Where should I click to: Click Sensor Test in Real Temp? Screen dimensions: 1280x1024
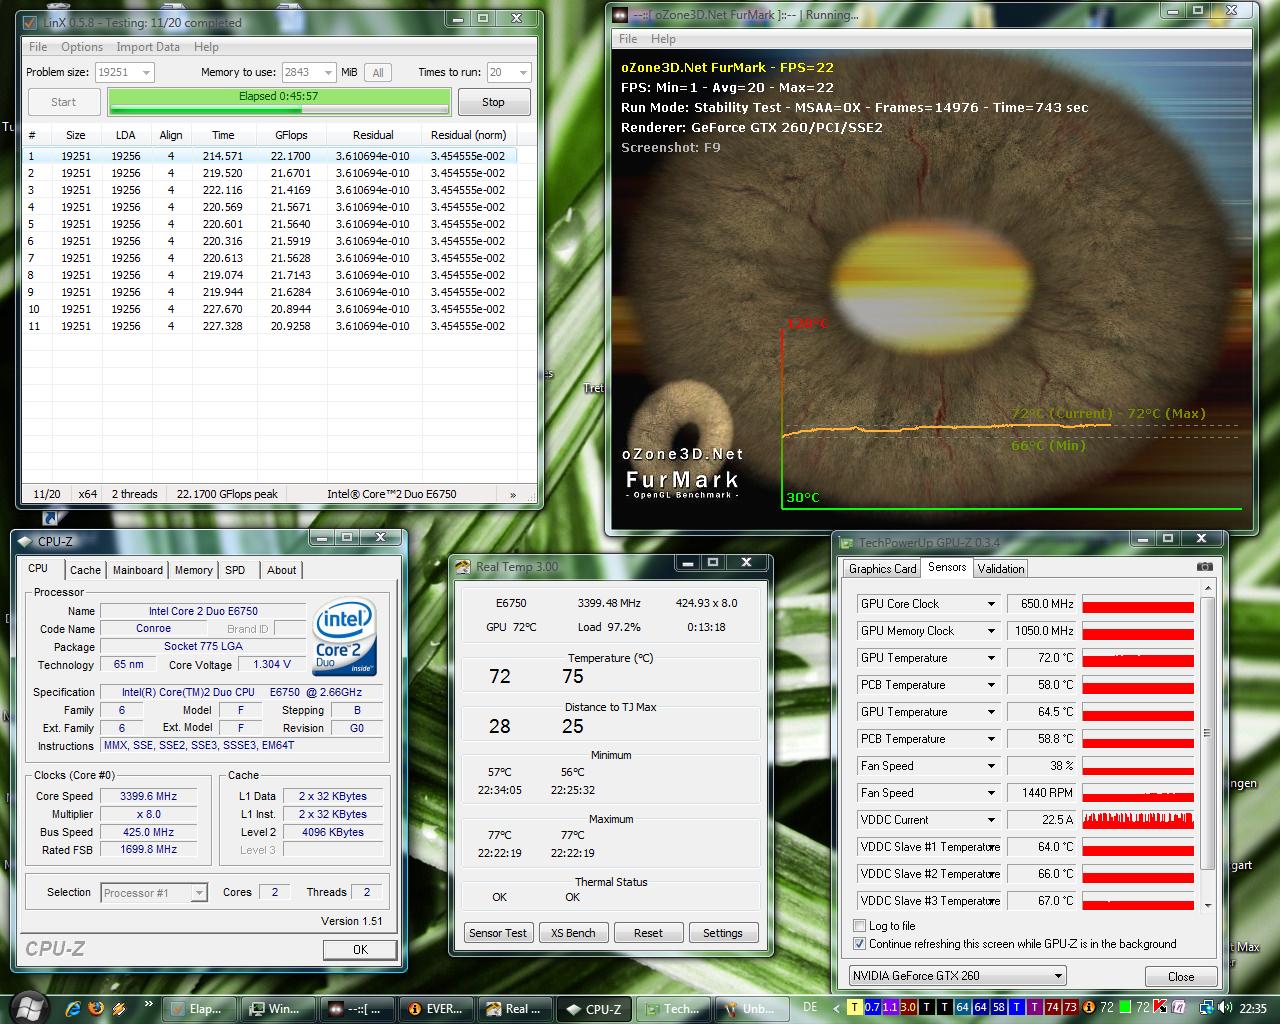pos(498,933)
